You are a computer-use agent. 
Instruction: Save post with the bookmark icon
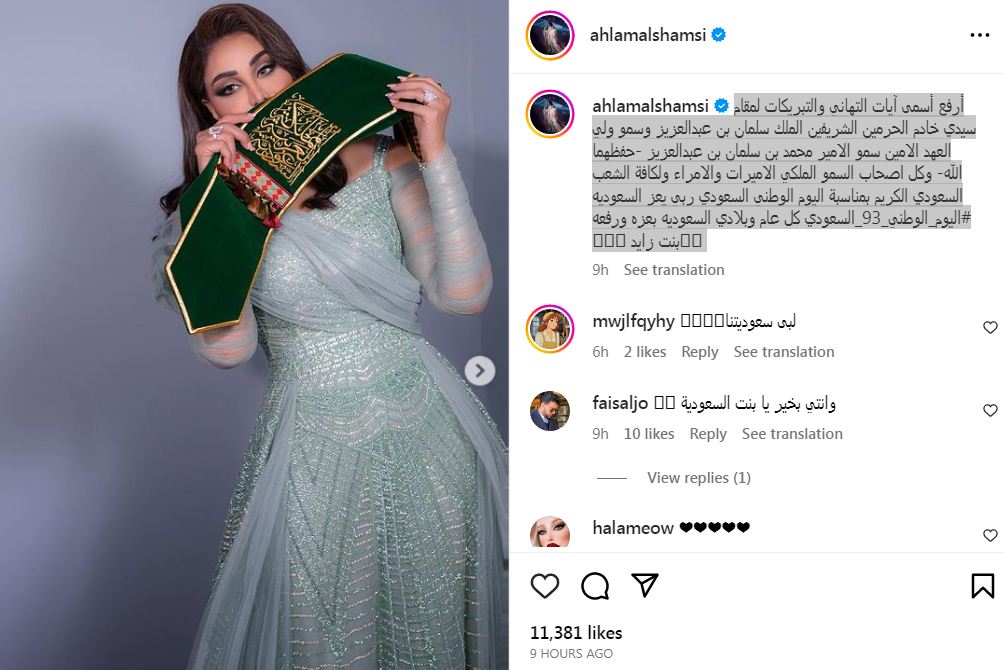click(983, 585)
